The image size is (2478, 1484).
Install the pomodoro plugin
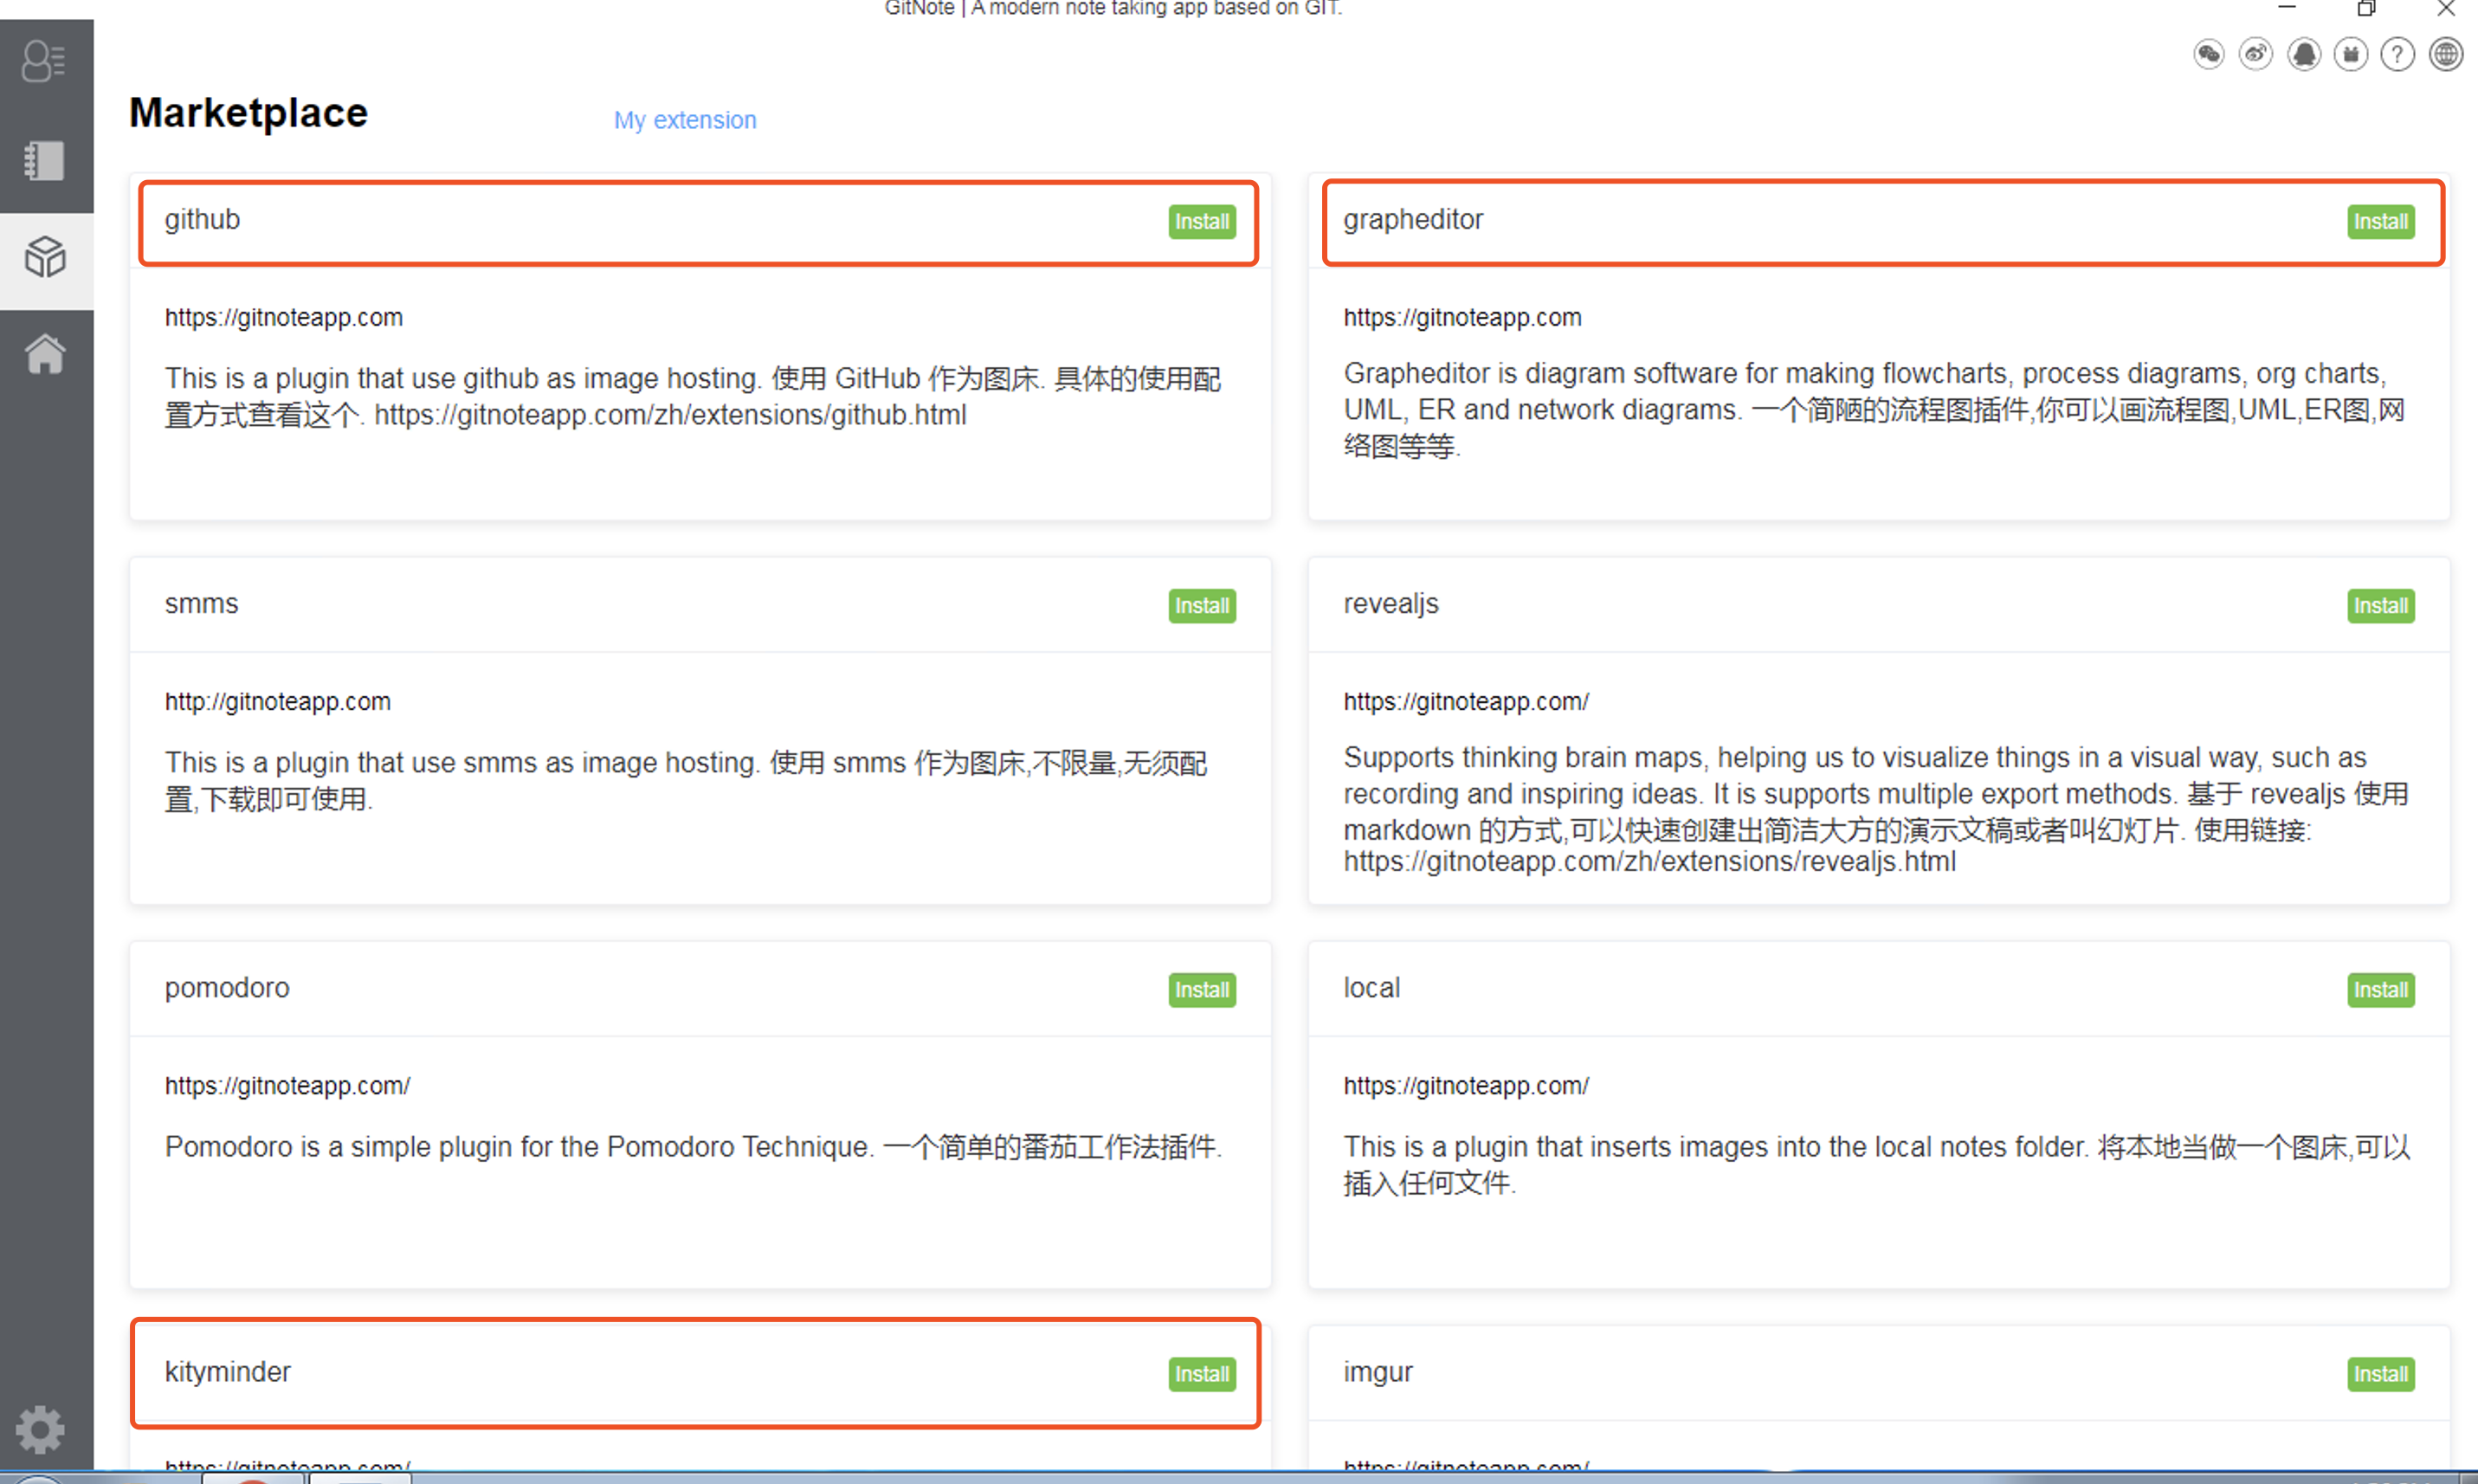pos(1201,990)
